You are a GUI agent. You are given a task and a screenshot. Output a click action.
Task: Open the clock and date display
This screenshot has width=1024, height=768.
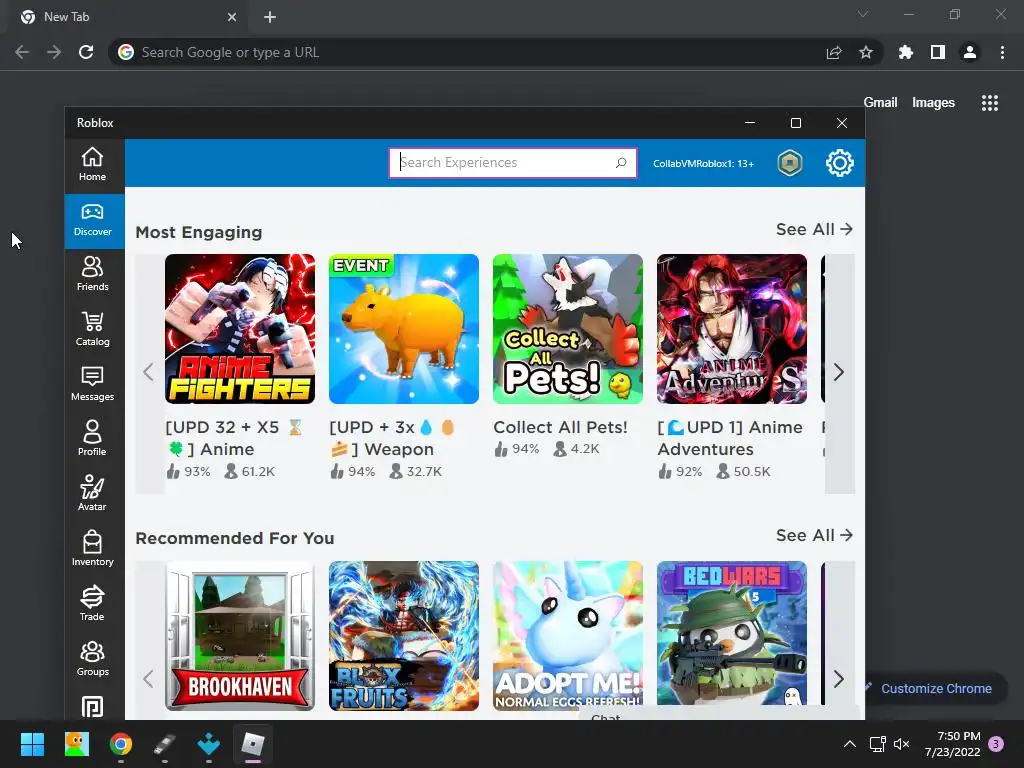pyautogui.click(x=953, y=744)
